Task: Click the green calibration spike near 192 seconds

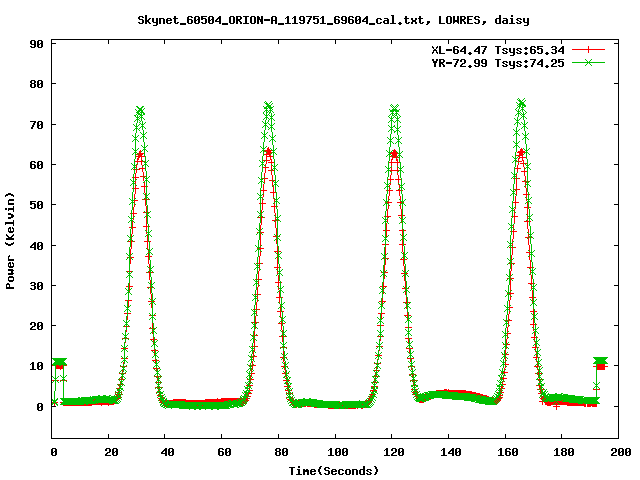Action: pos(600,361)
